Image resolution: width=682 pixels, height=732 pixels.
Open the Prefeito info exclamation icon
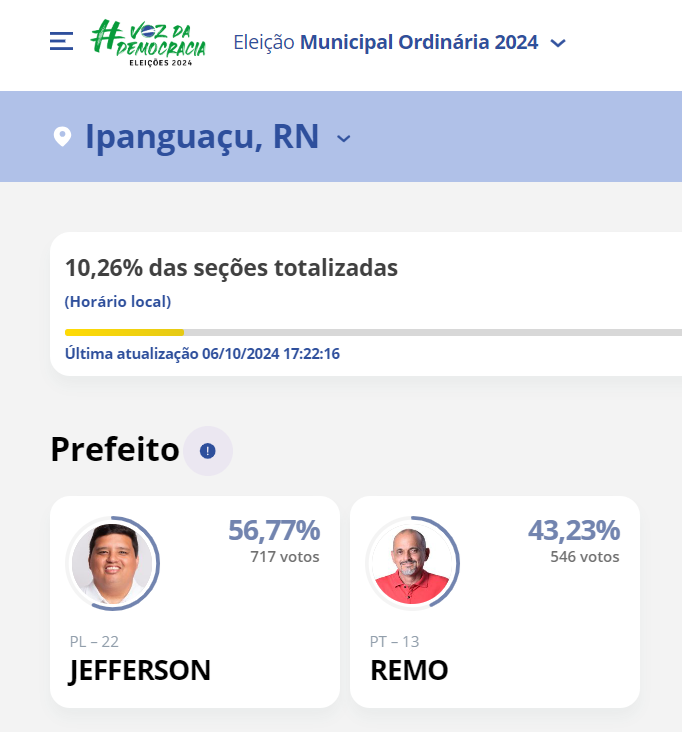tap(208, 451)
